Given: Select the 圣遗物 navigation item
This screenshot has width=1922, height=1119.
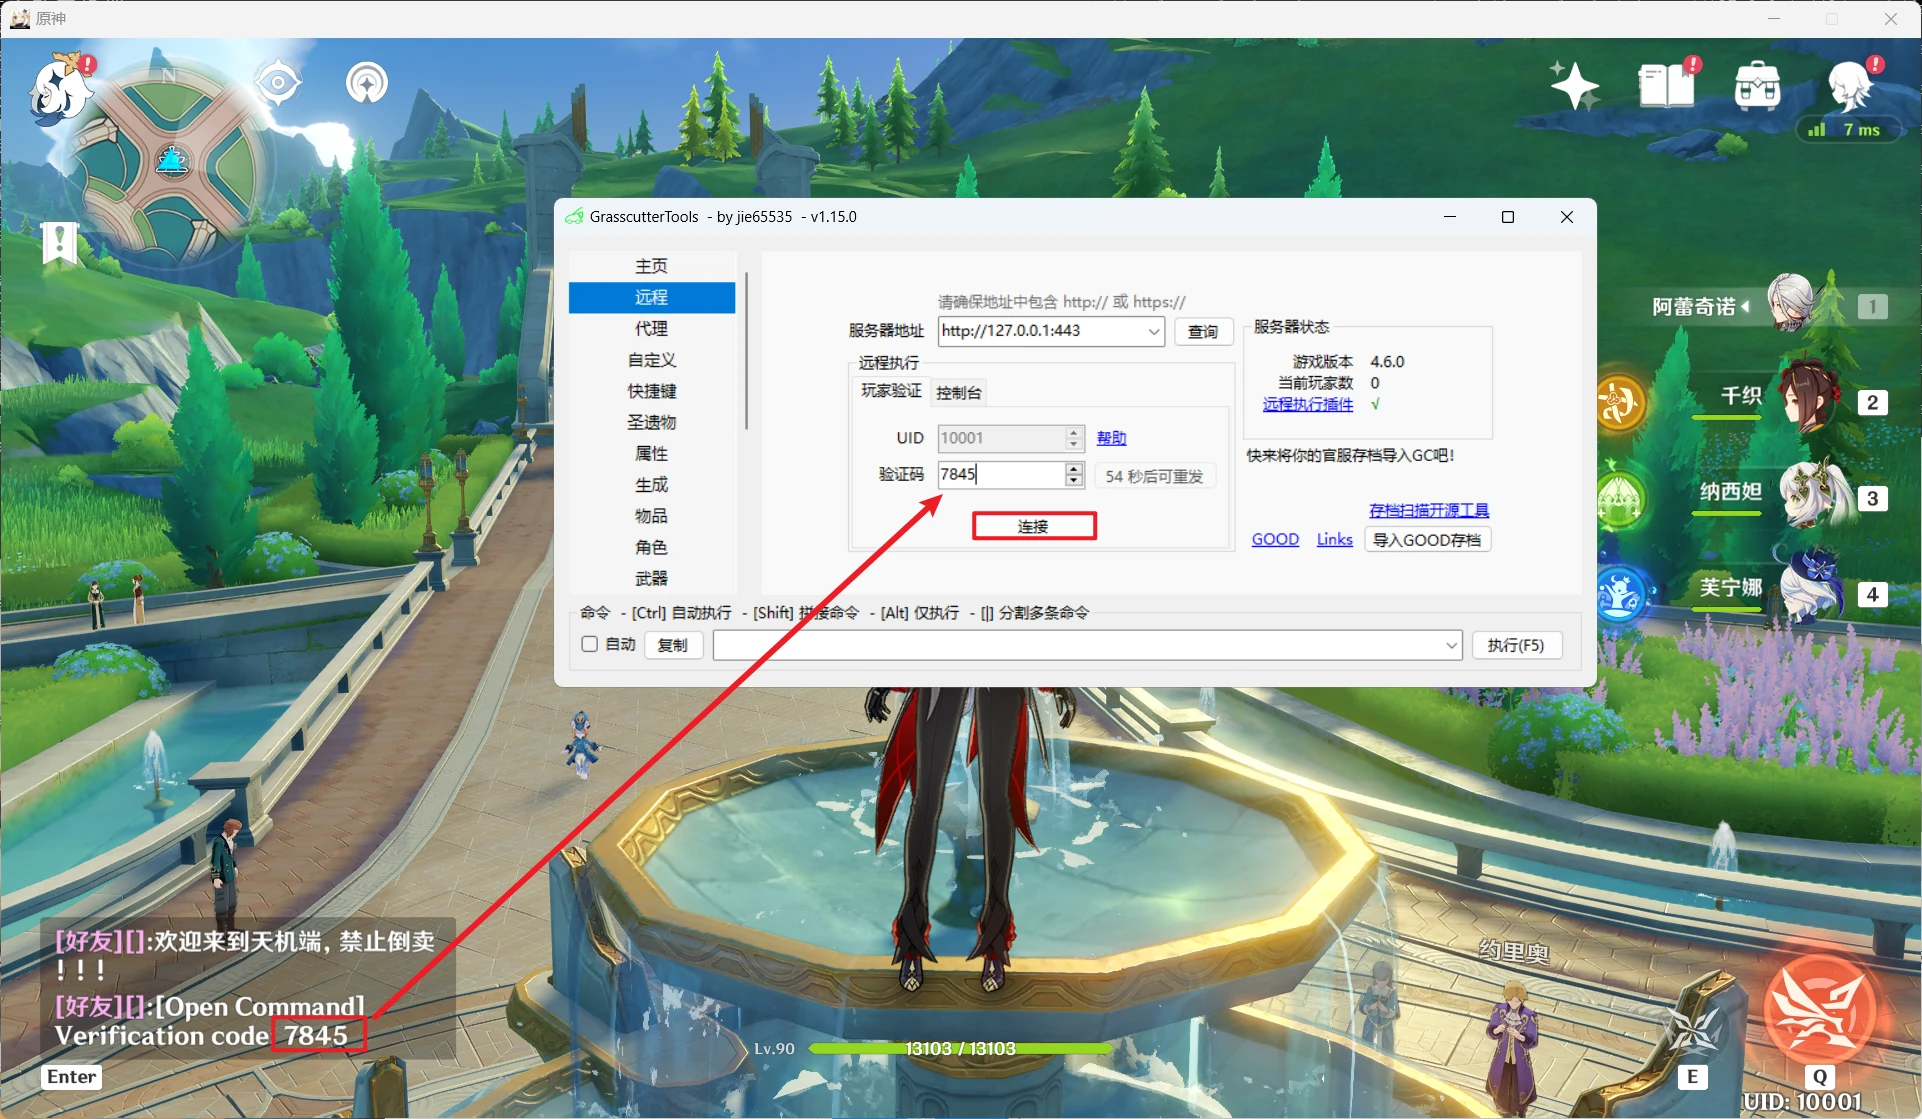Looking at the screenshot, I should click(651, 422).
